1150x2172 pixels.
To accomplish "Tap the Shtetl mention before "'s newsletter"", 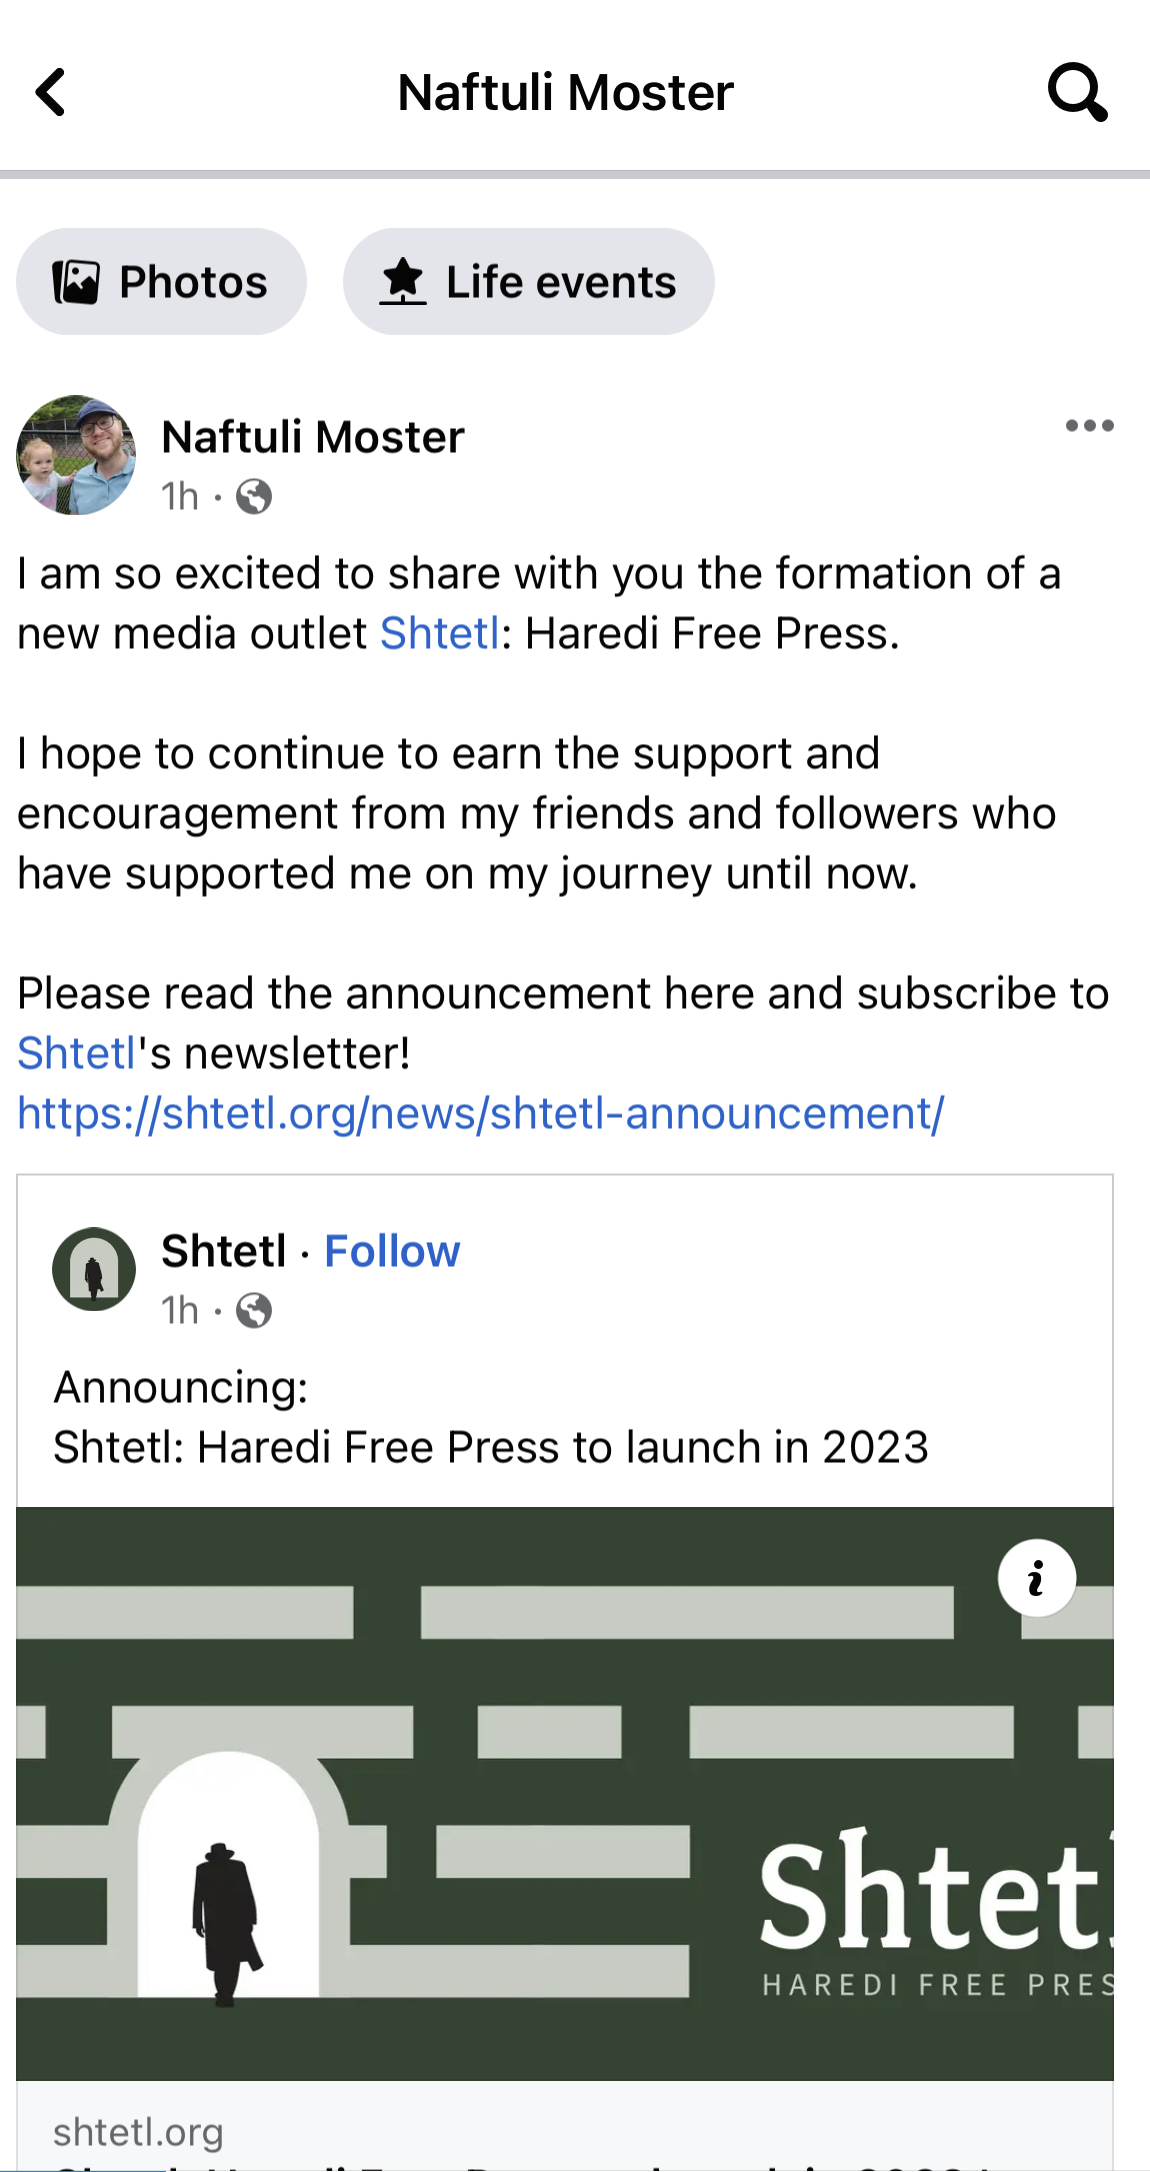I will click(76, 1054).
